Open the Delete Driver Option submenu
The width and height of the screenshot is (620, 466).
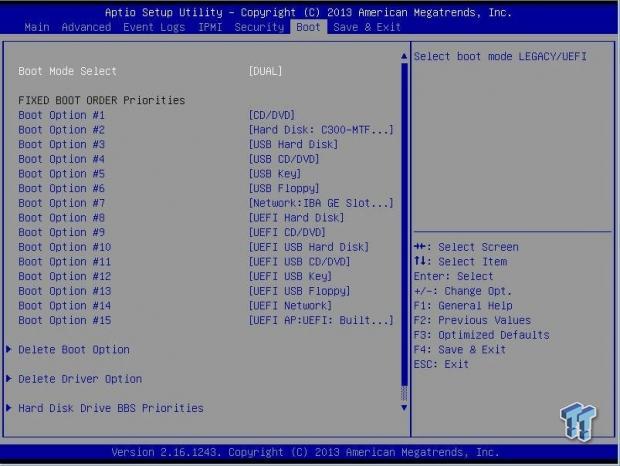80,379
